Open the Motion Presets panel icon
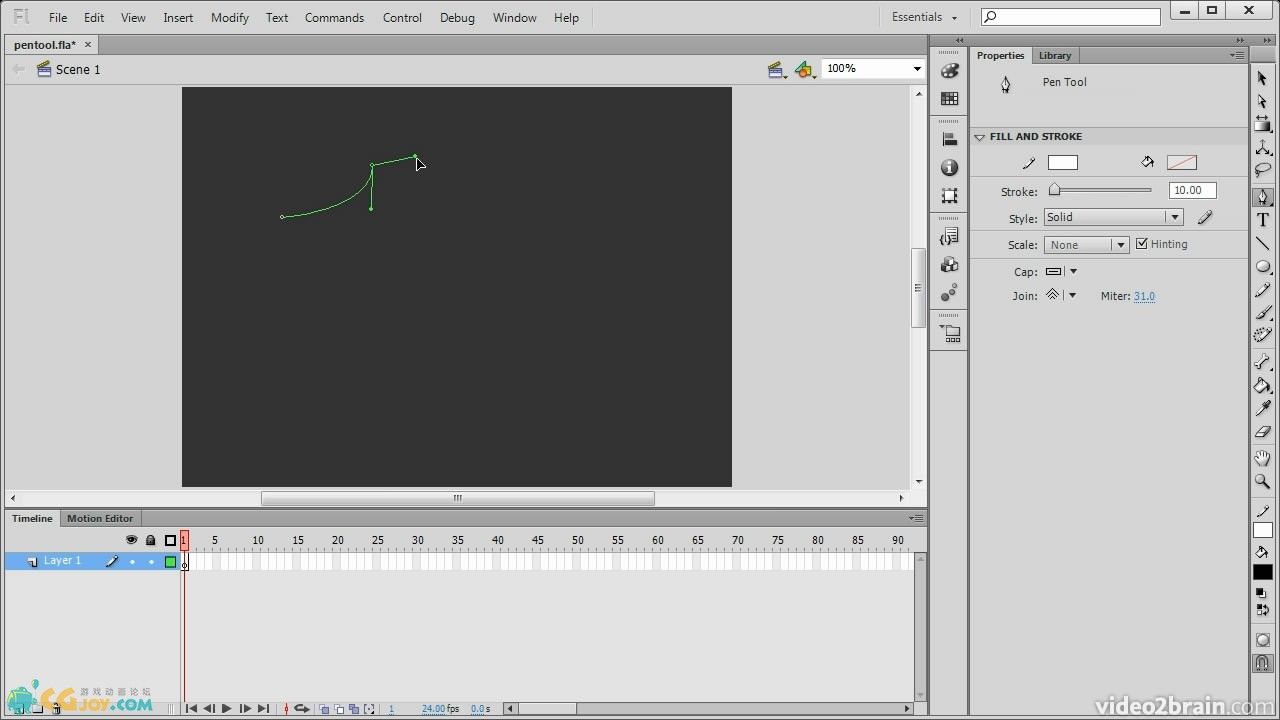This screenshot has width=1280, height=720. [949, 292]
